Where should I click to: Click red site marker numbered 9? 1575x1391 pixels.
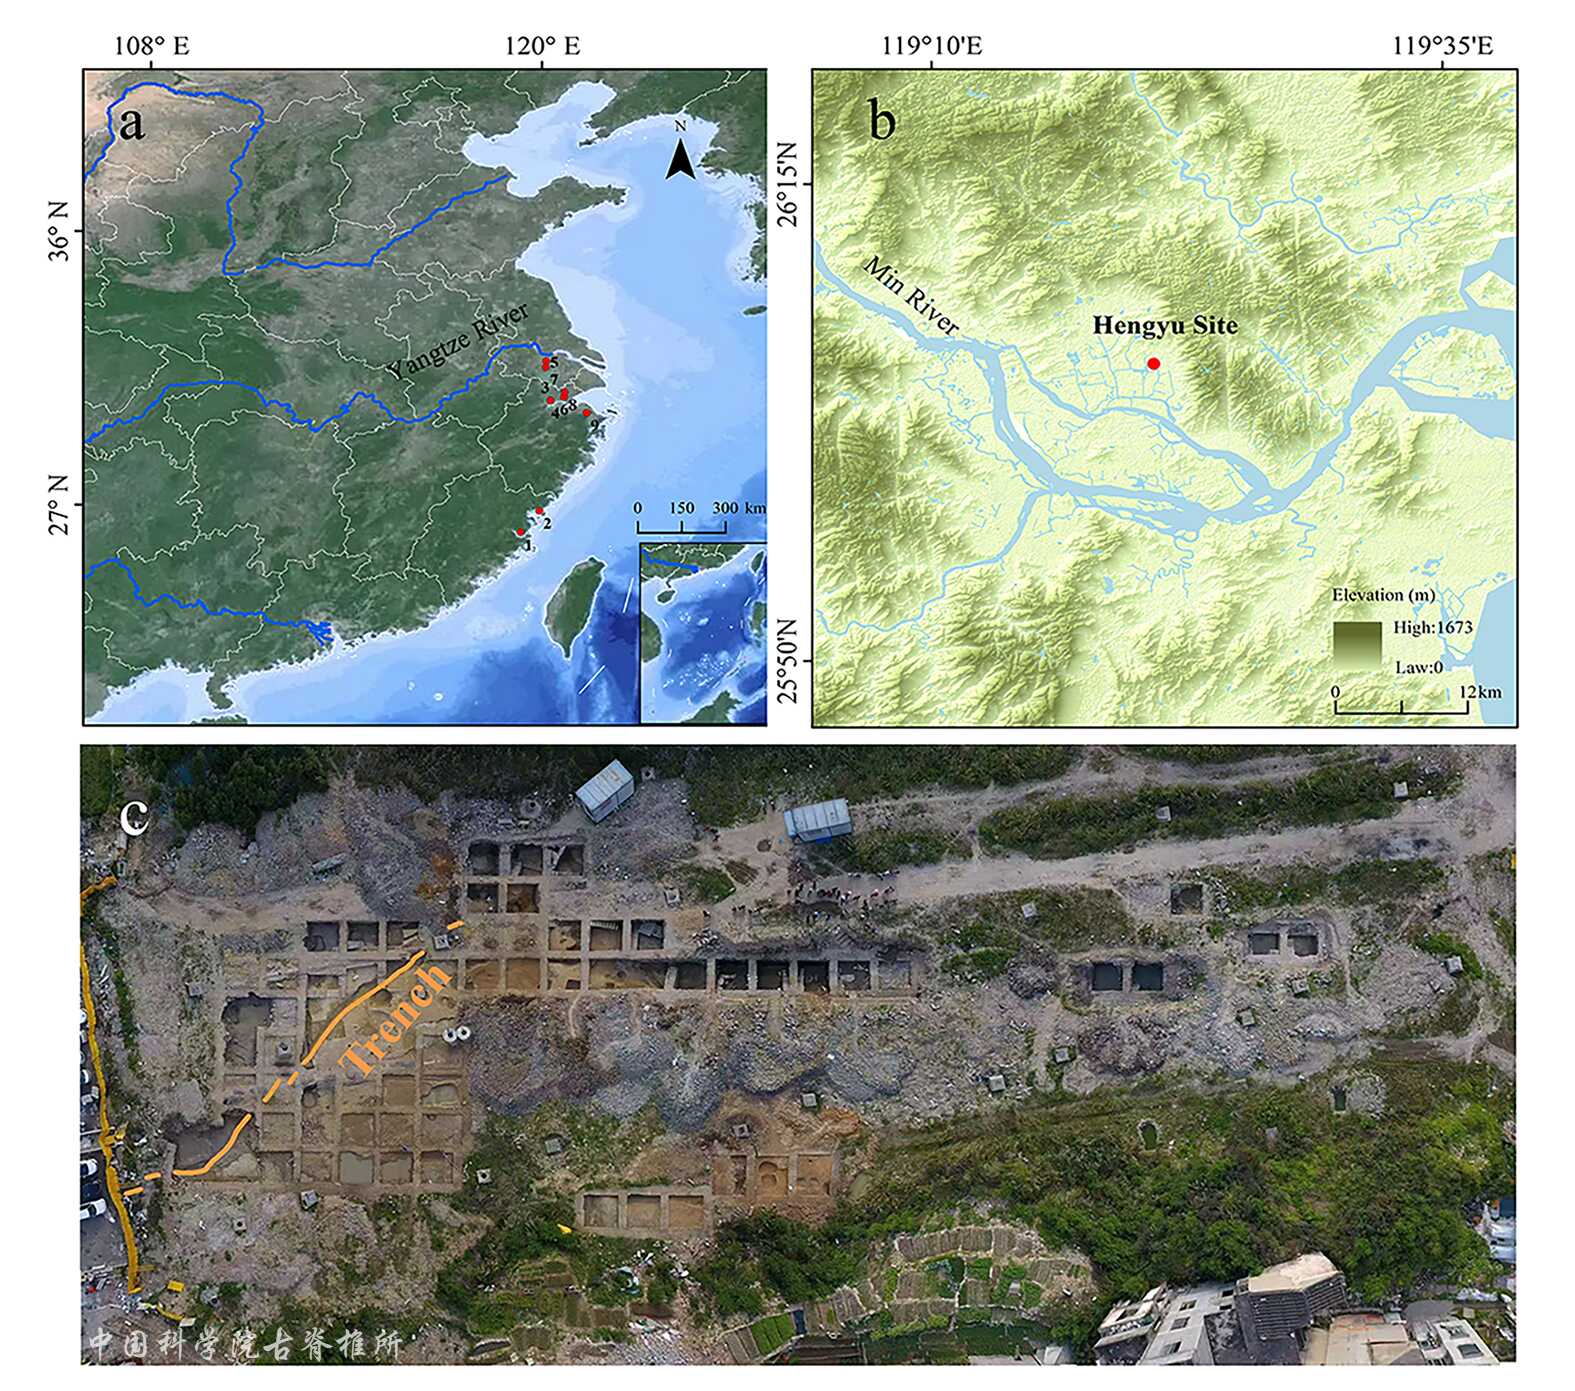587,412
